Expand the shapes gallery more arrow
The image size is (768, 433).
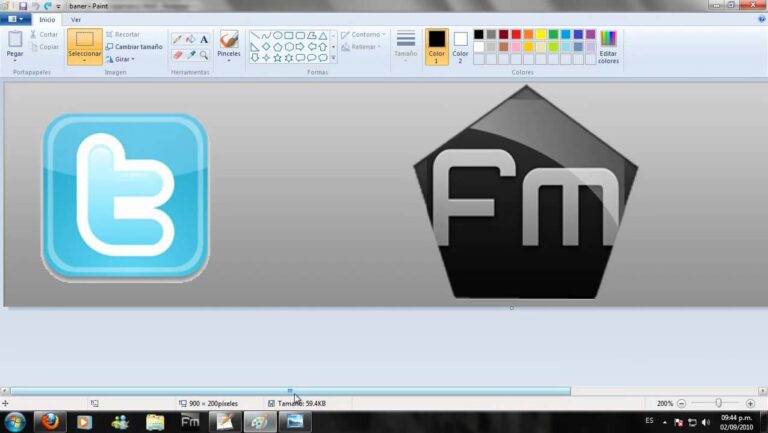[334, 58]
